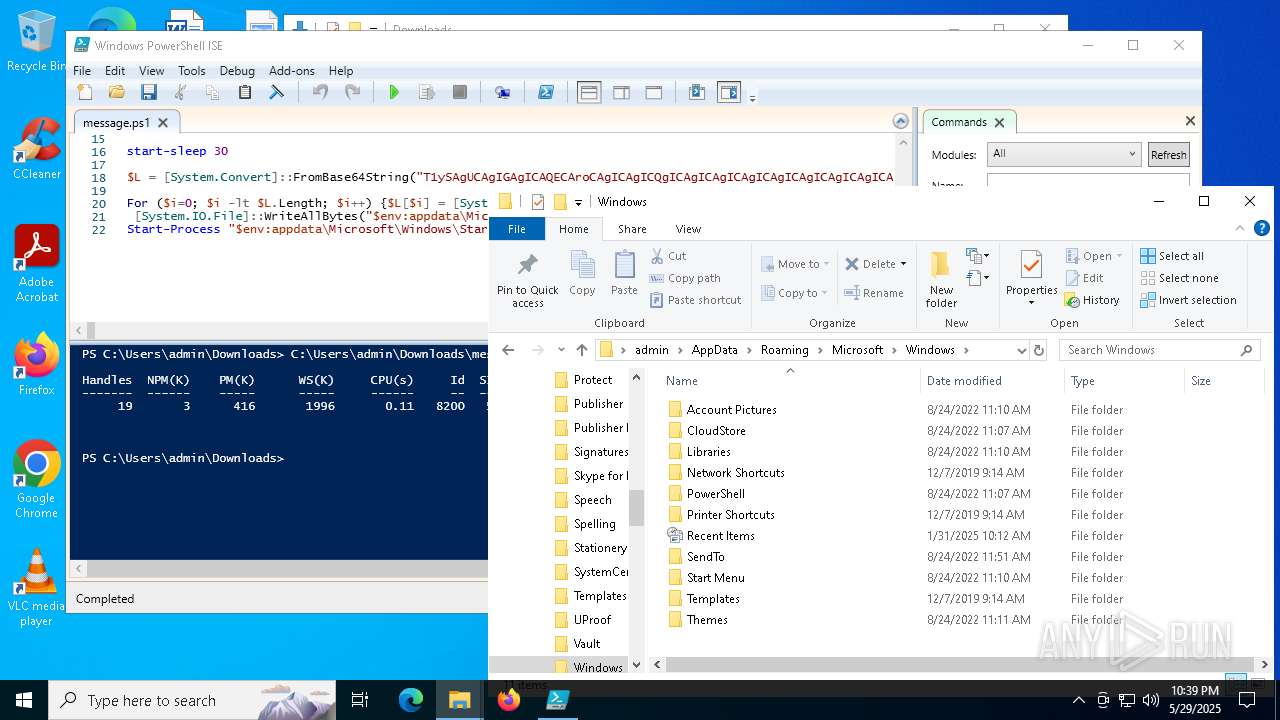Open the Tools menu in PowerShell ISE
The image size is (1280, 720).
click(192, 70)
